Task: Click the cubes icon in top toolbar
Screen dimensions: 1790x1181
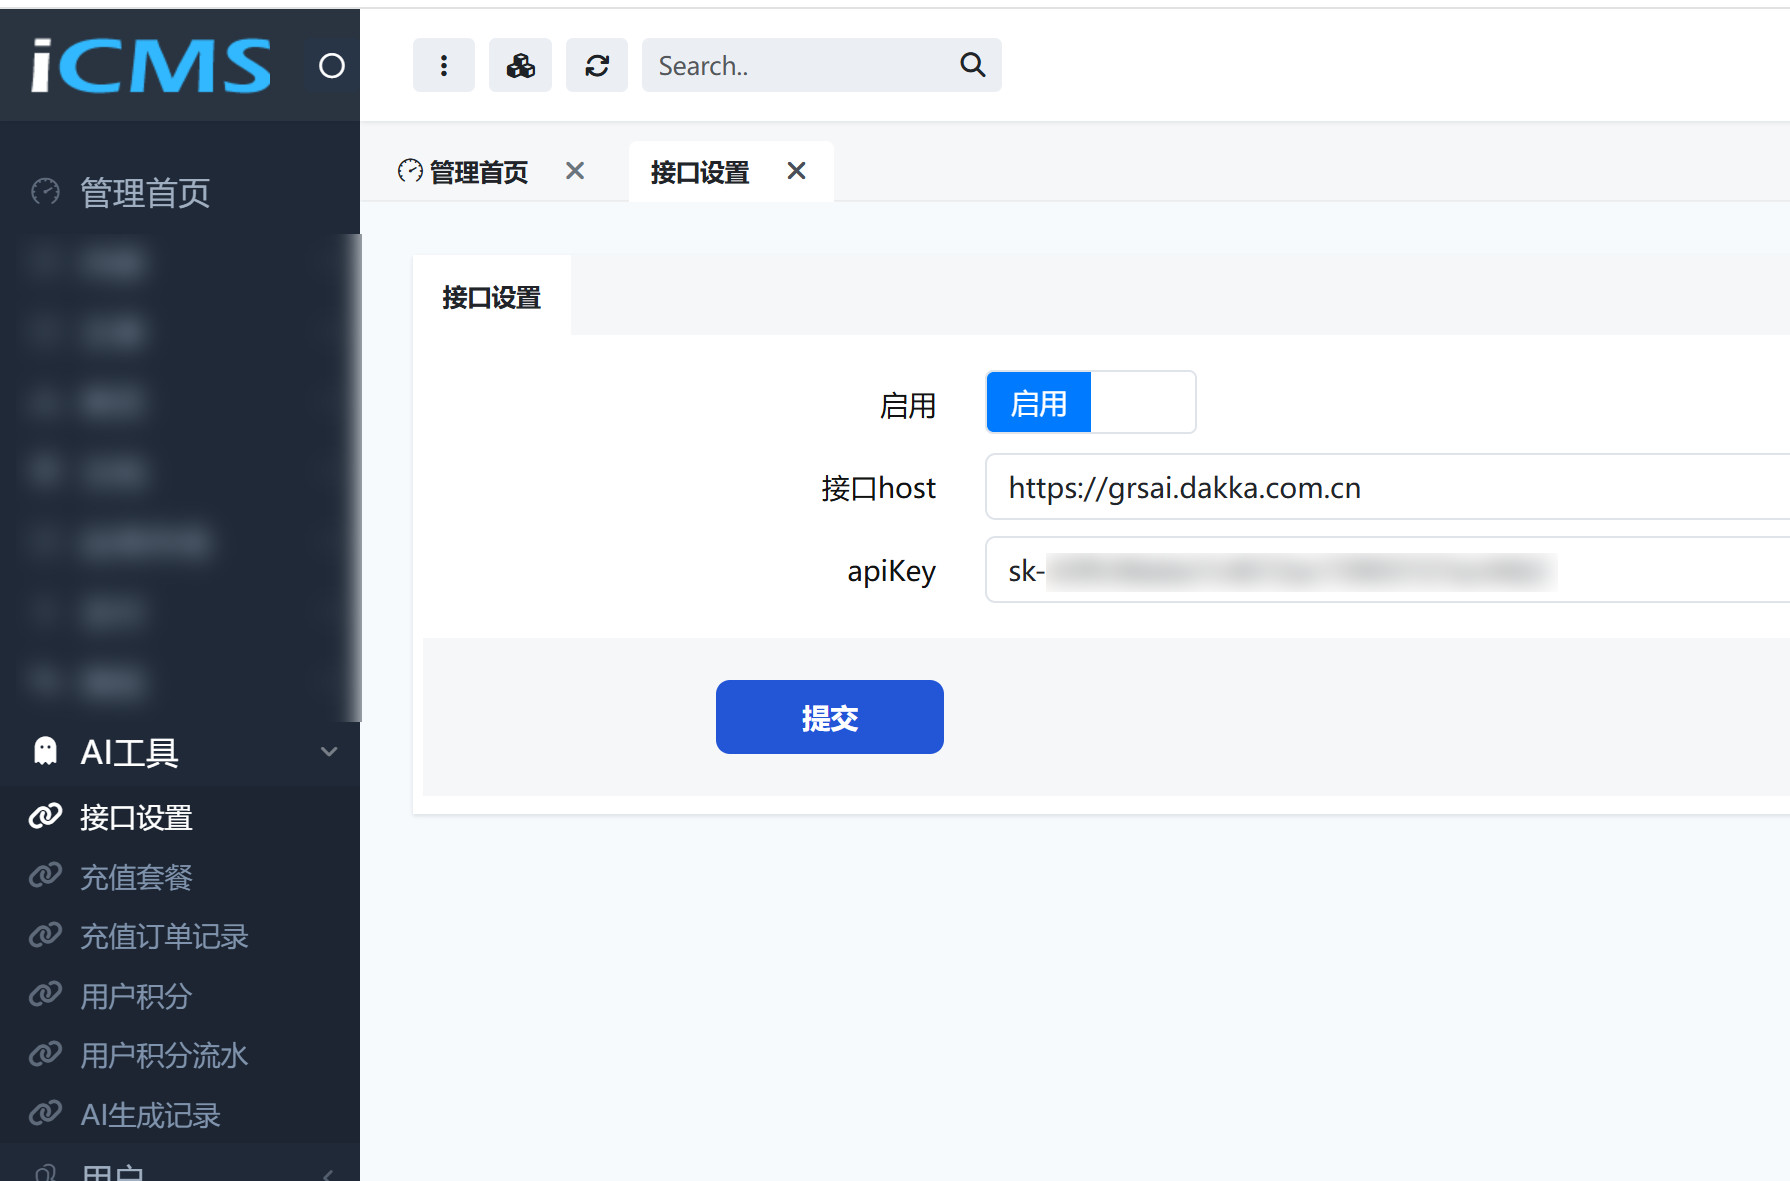Action: (520, 65)
